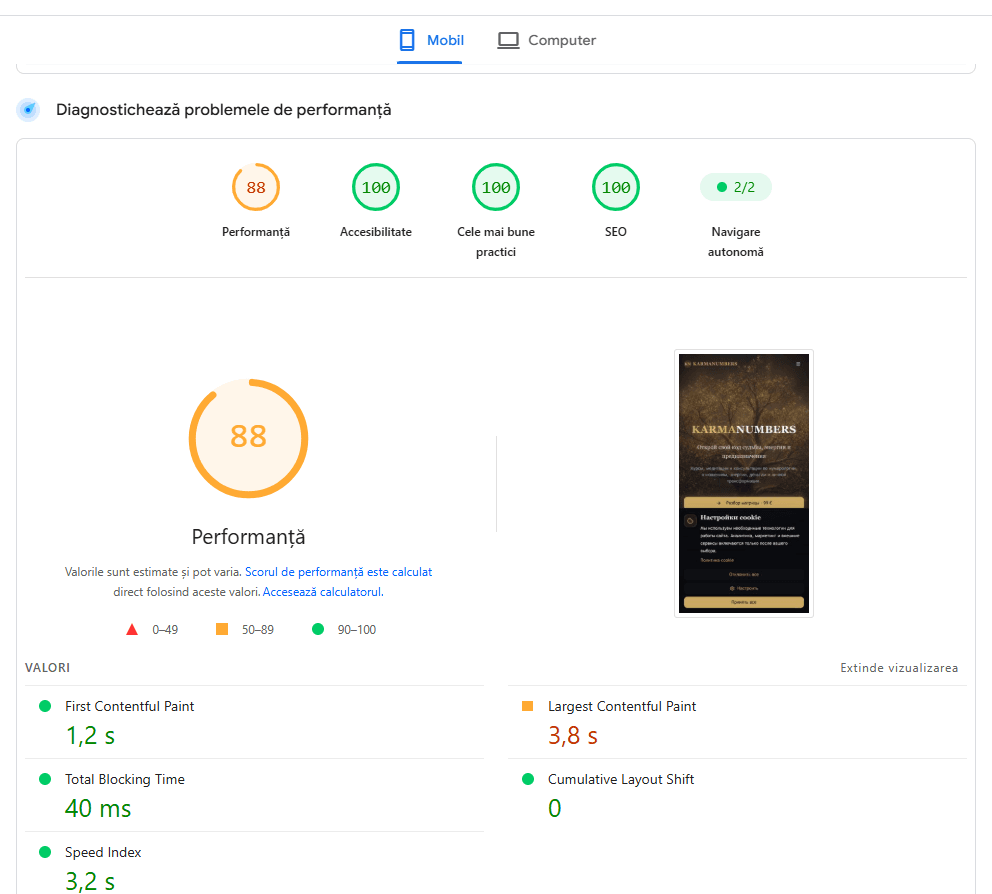Click Extinde vizualizarea to expand metrics

pos(899,668)
